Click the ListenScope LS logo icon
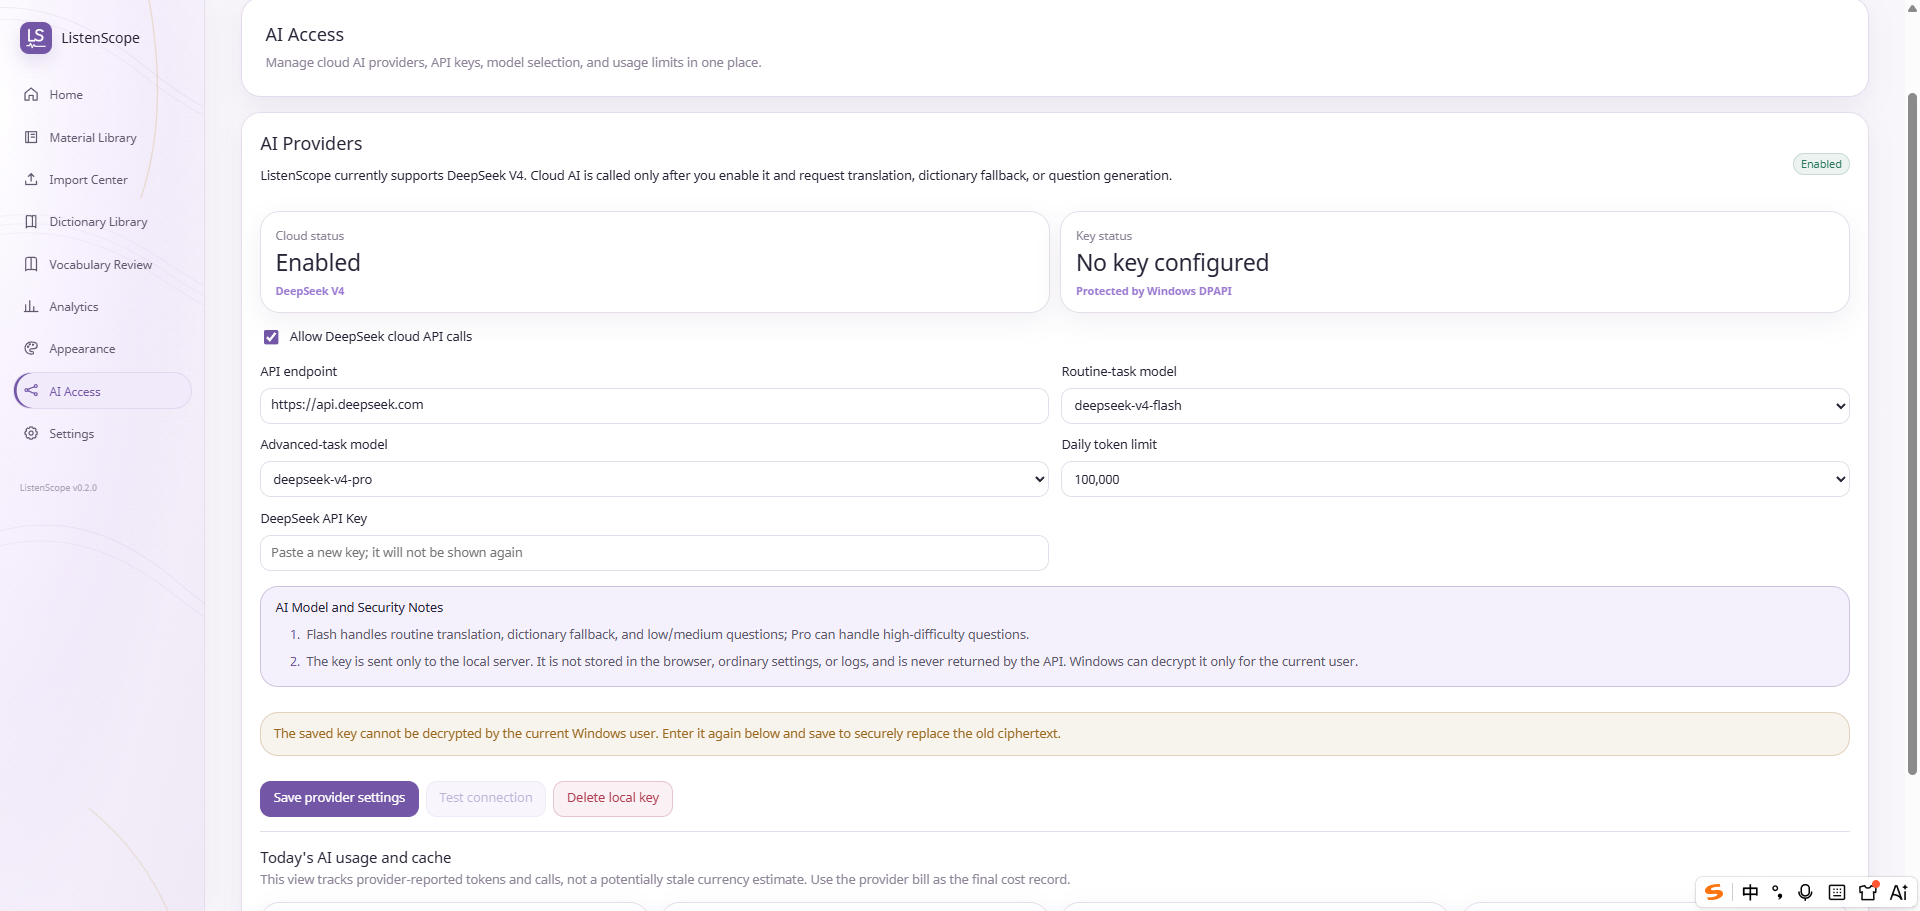Viewport: 1920px width, 911px height. point(36,38)
